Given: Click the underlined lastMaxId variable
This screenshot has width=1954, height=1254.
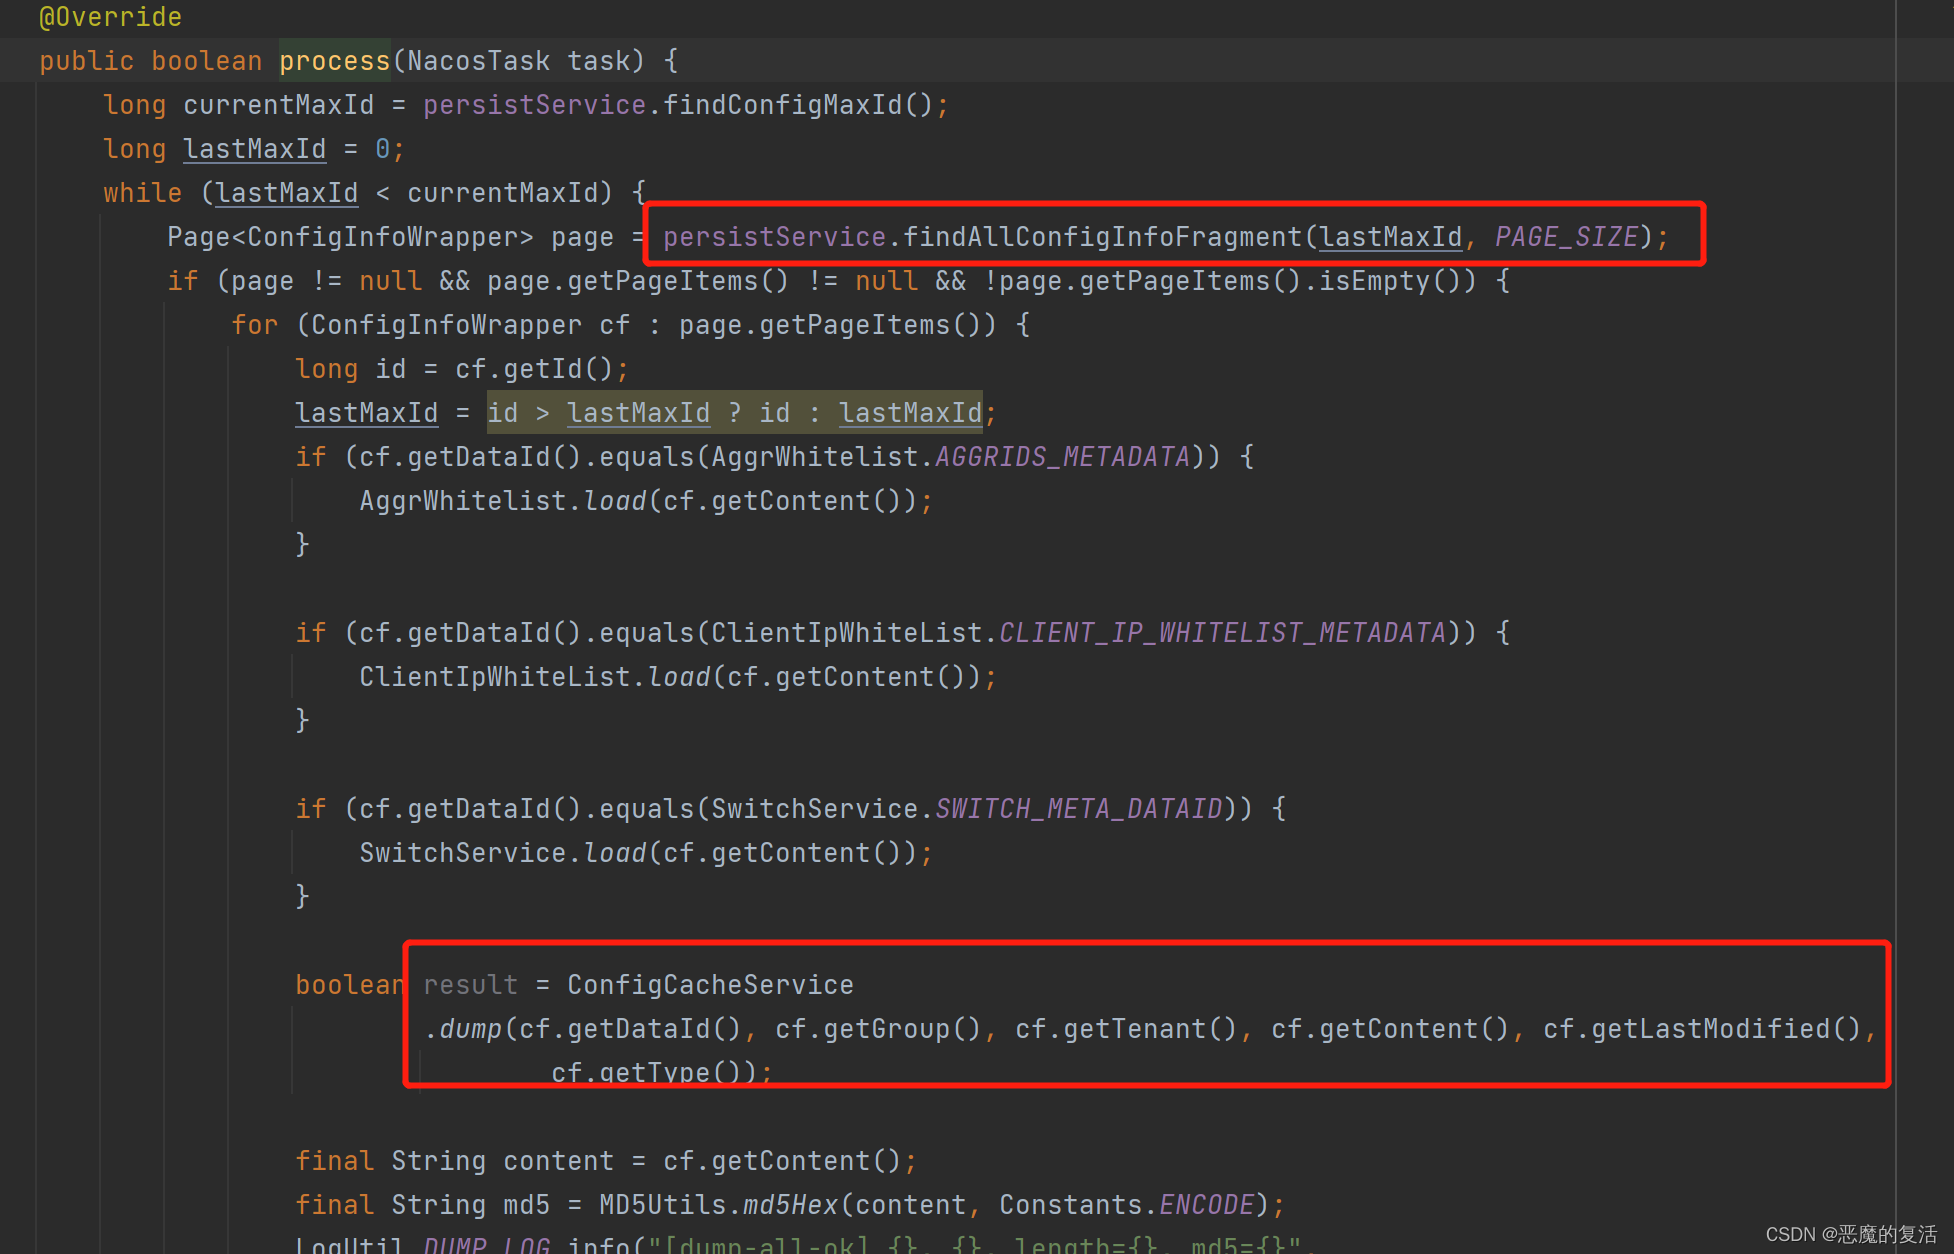Looking at the screenshot, I should pos(254,148).
